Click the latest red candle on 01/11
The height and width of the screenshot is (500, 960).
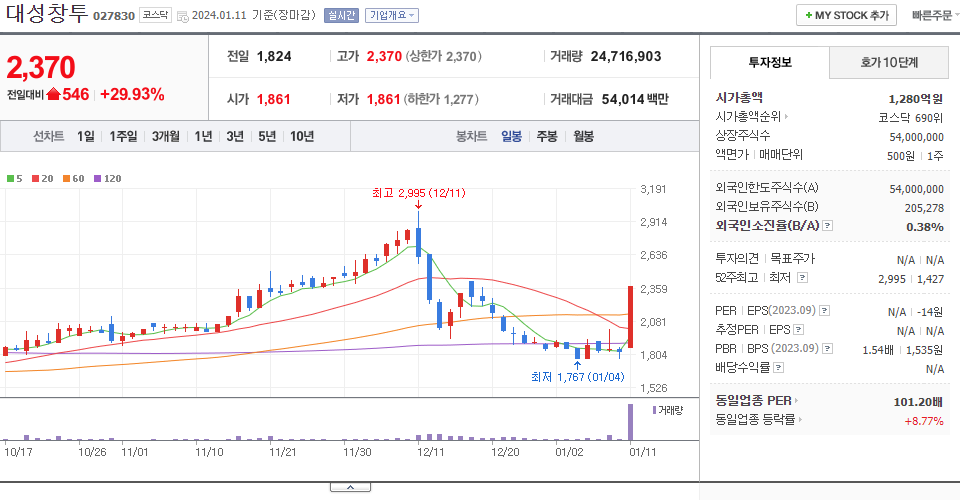630,317
